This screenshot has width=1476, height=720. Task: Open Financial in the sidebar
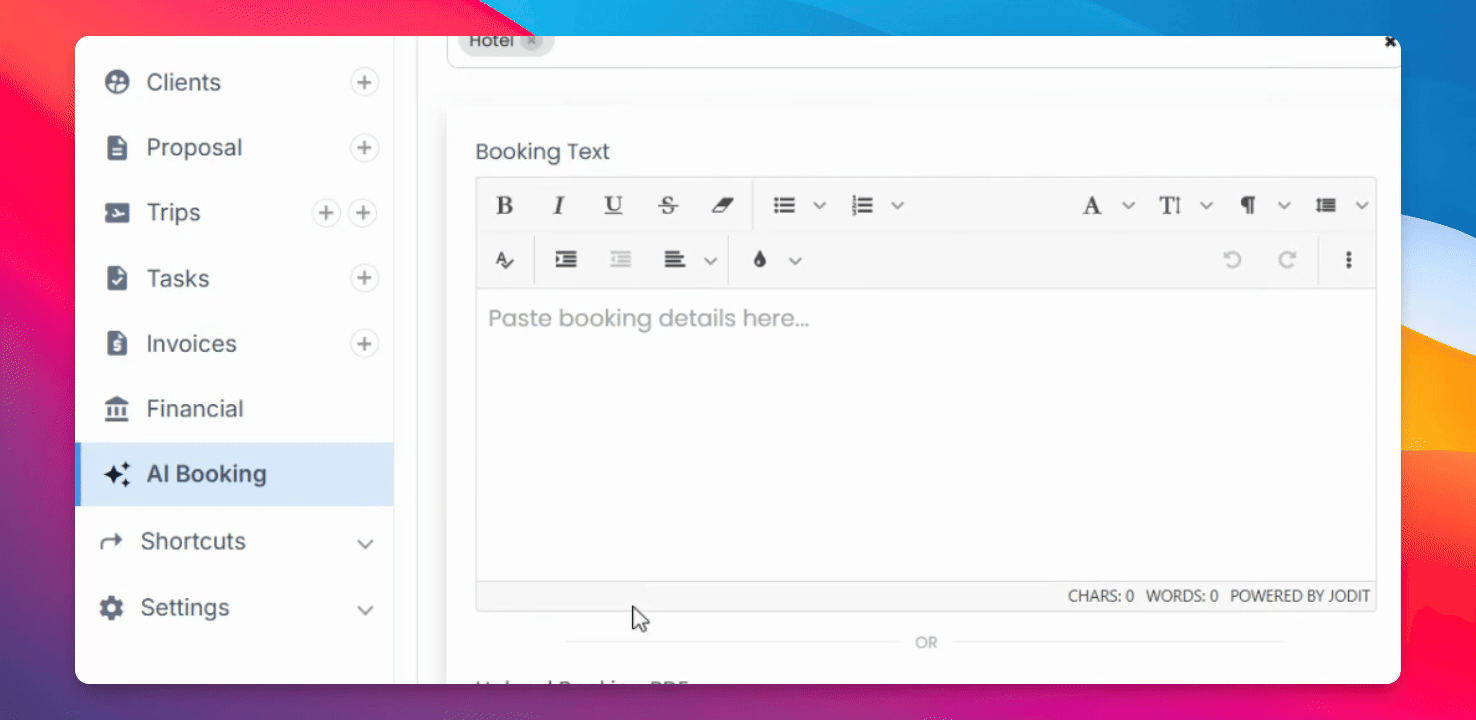click(x=195, y=409)
